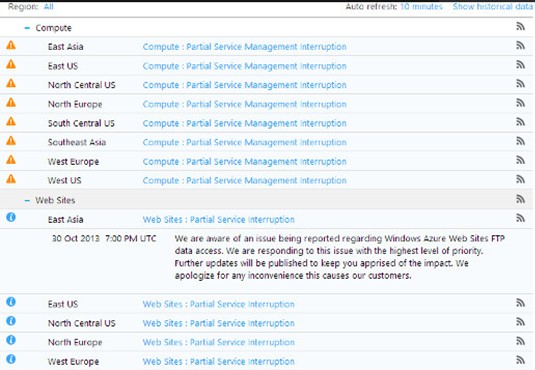535x370 pixels.
Task: Open RSS feed for Compute West Europe
Action: [x=520, y=160]
